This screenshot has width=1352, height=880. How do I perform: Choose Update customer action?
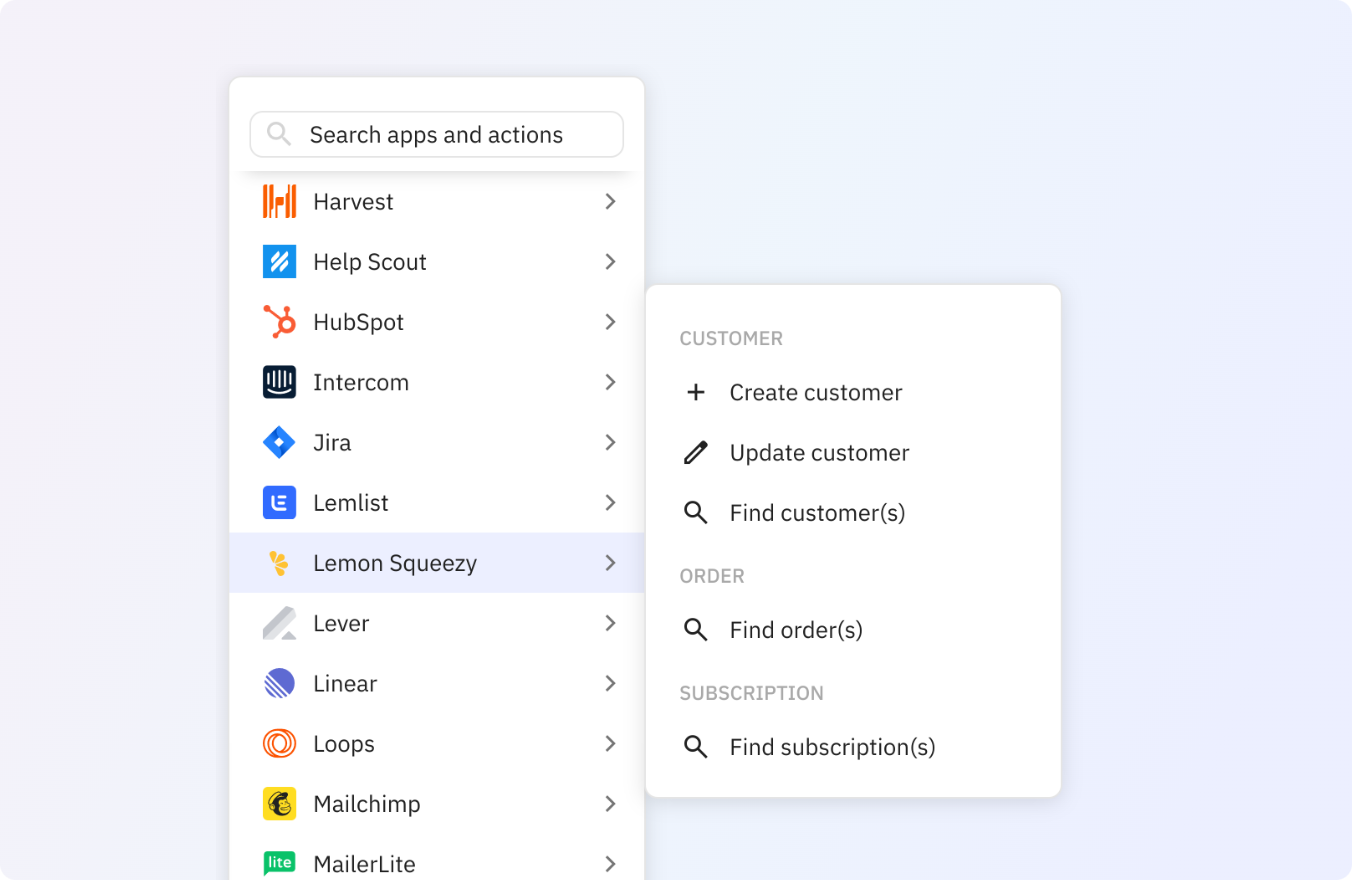click(x=853, y=452)
